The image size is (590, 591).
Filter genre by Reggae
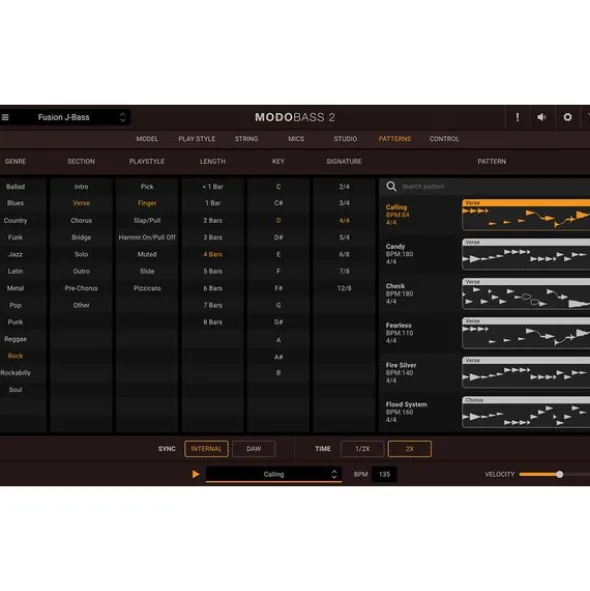15,339
